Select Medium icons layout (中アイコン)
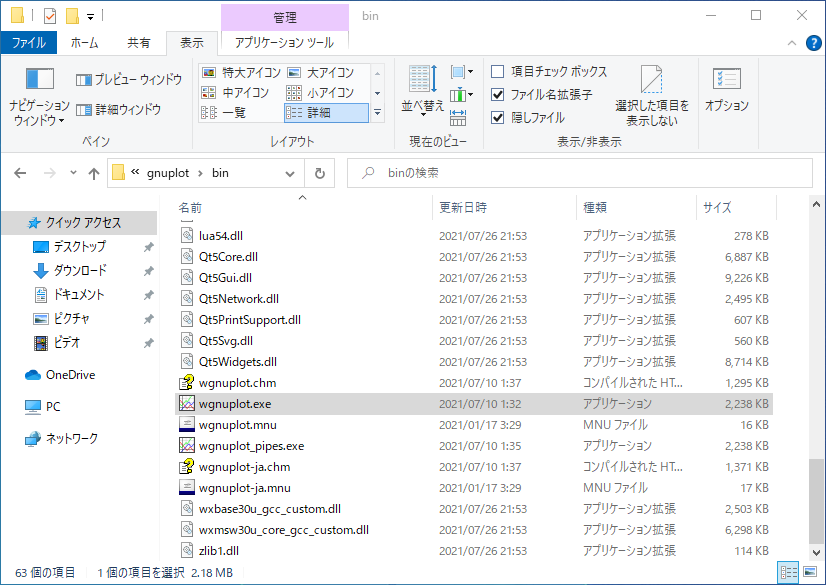This screenshot has width=826, height=585. 235,93
